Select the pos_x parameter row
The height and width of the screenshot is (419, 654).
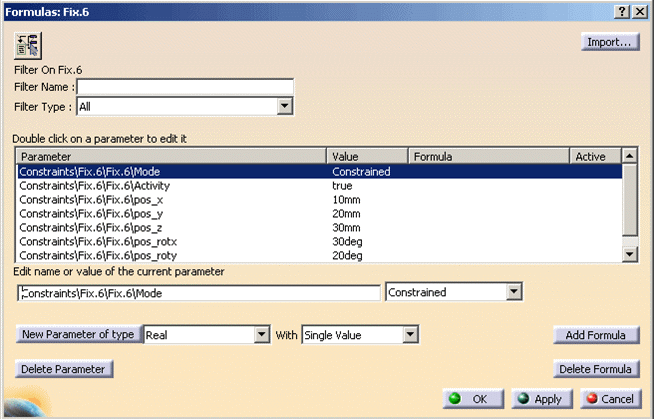pos(173,199)
